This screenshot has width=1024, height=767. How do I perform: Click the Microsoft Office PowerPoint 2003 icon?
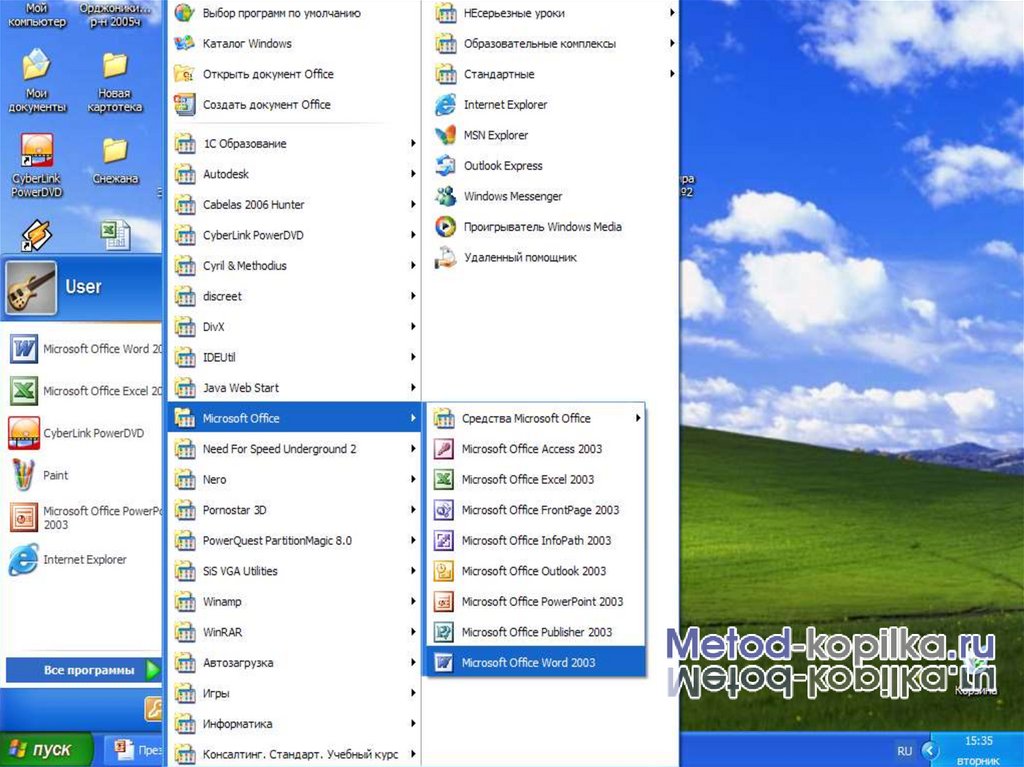(444, 602)
